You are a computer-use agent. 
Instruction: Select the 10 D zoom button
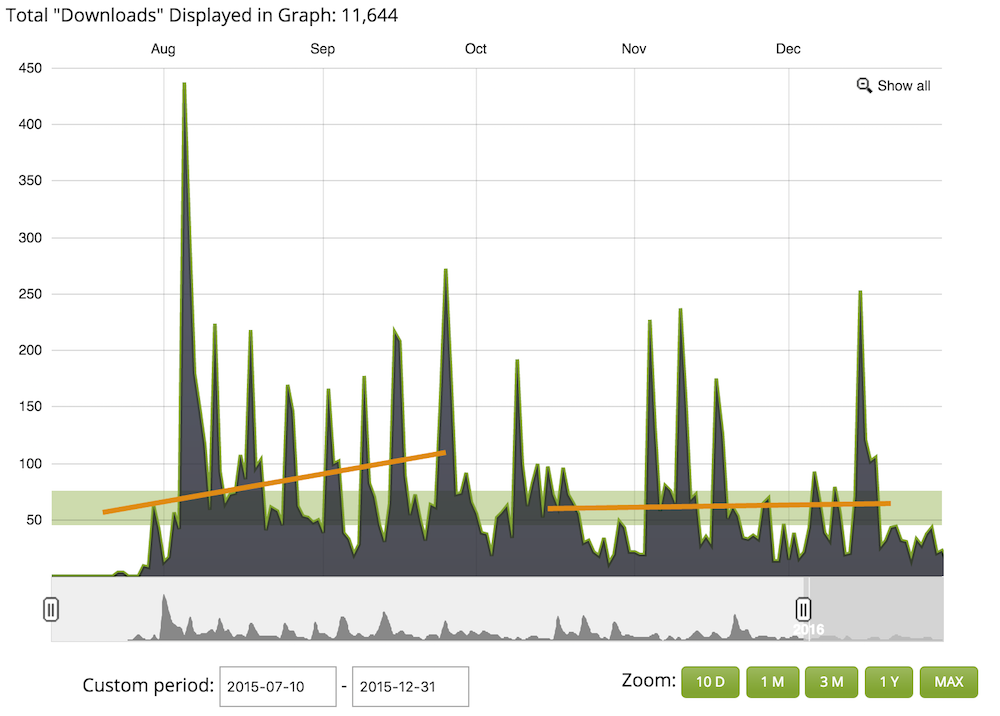click(710, 682)
